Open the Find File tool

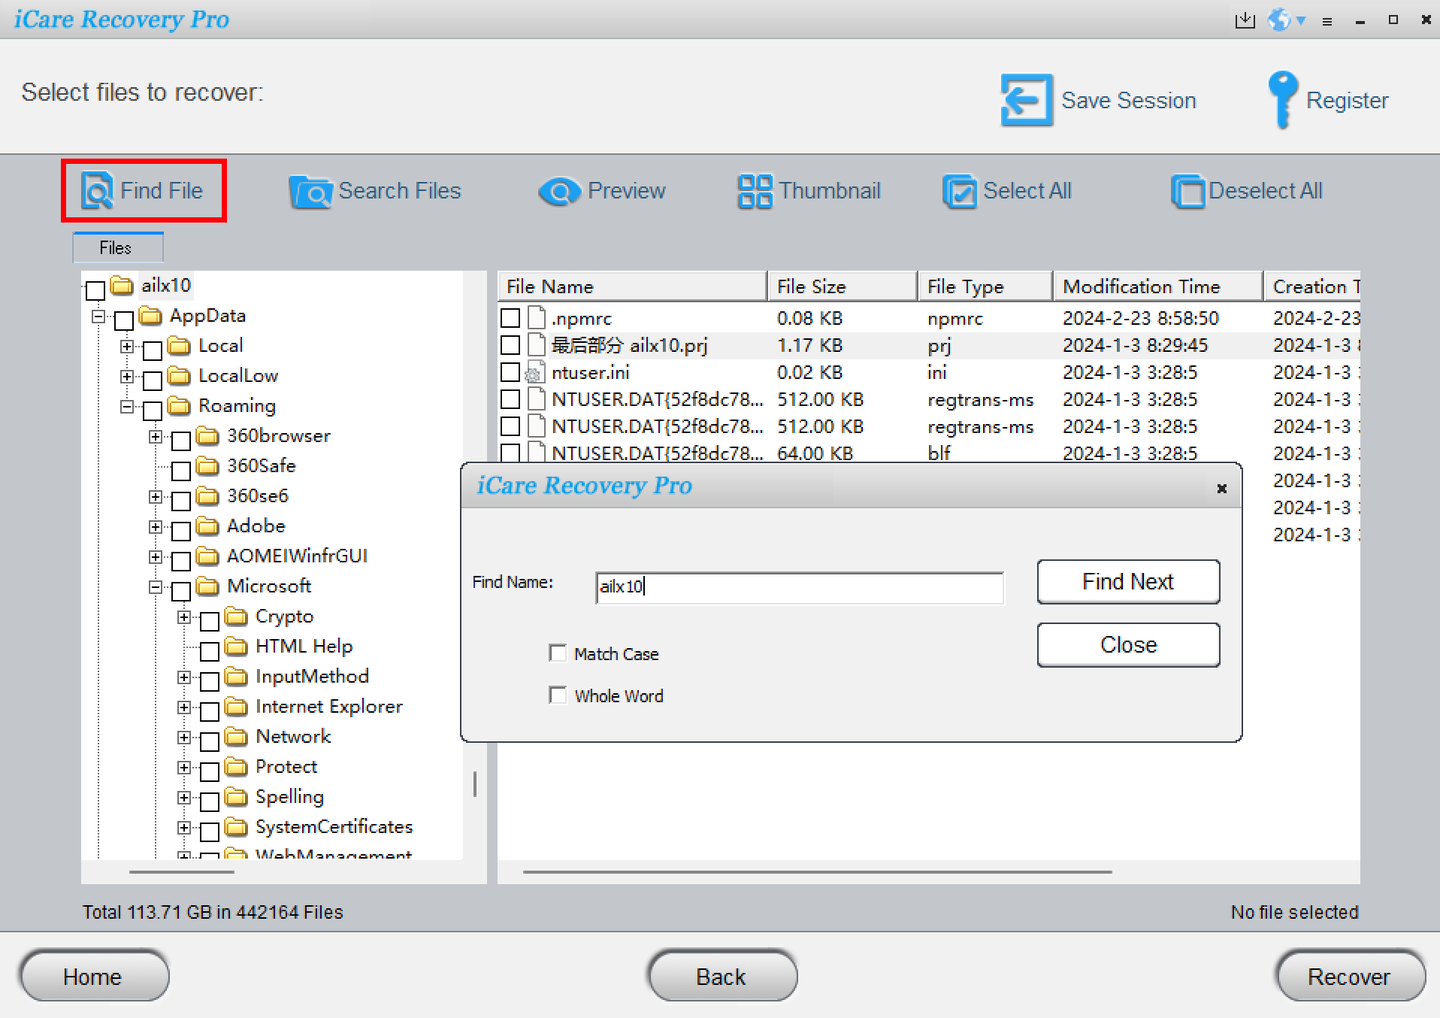[143, 190]
